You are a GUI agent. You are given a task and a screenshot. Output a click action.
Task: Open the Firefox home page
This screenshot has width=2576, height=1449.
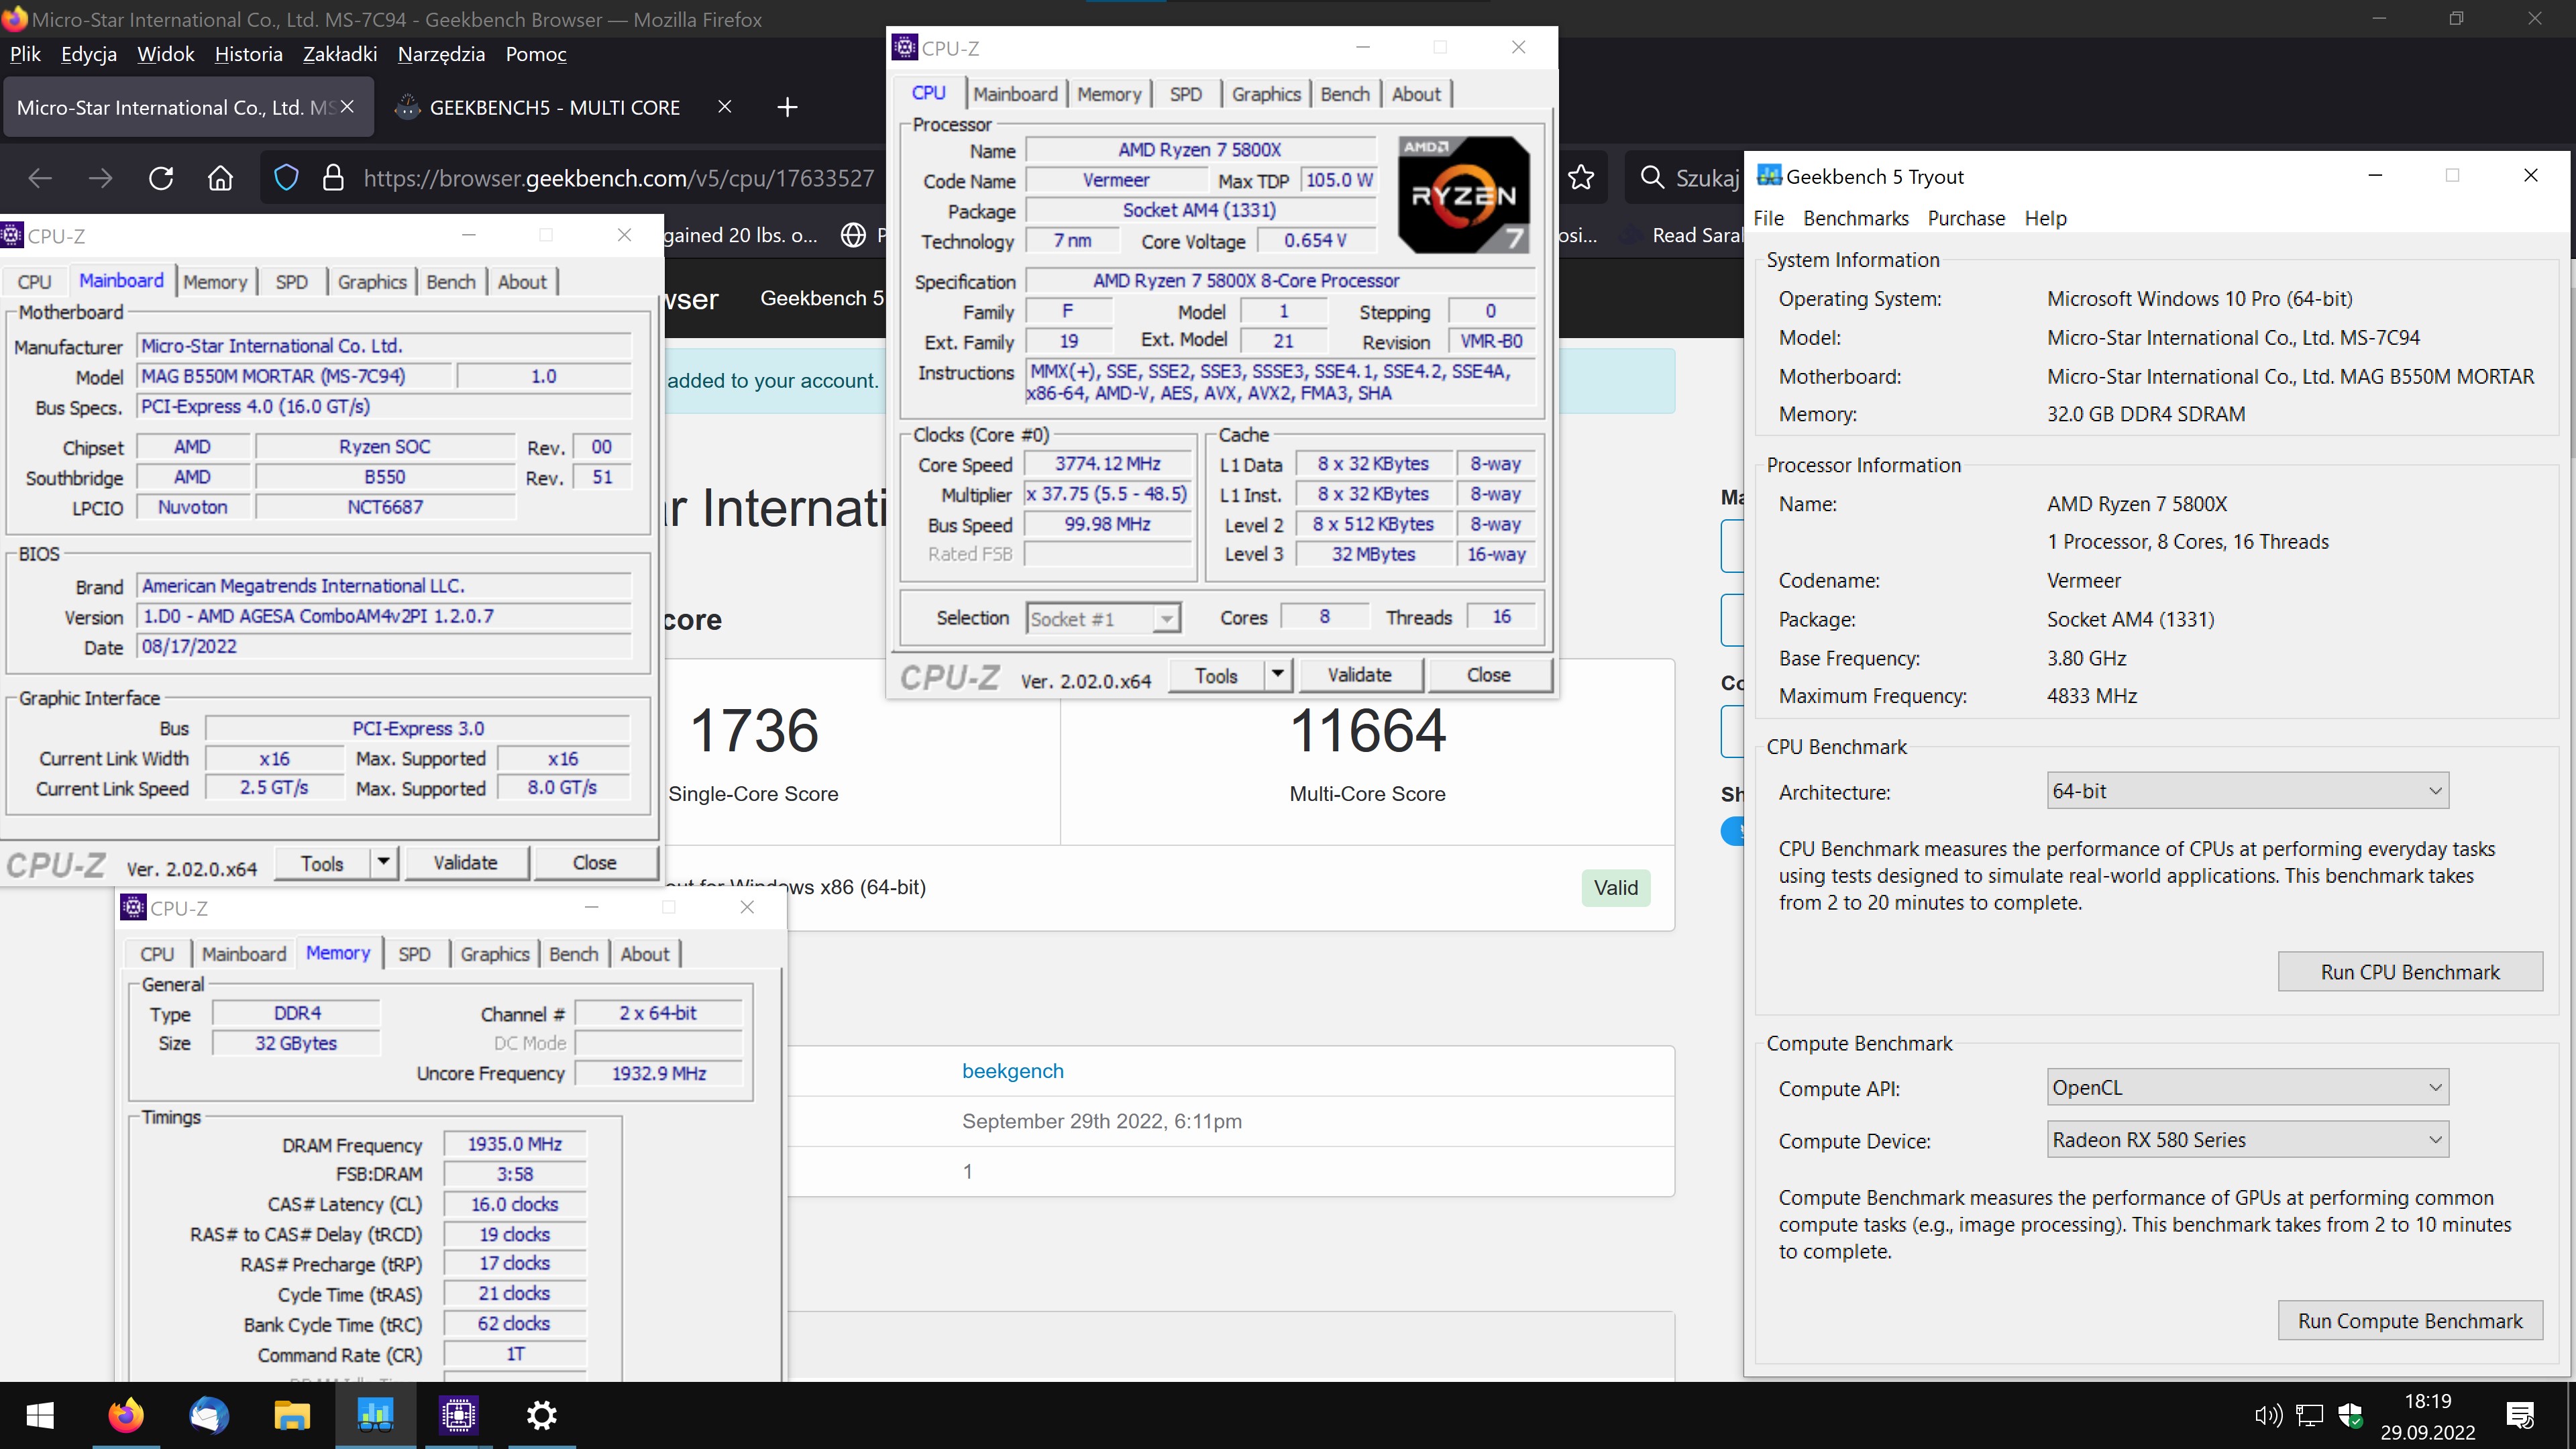pyautogui.click(x=220, y=178)
